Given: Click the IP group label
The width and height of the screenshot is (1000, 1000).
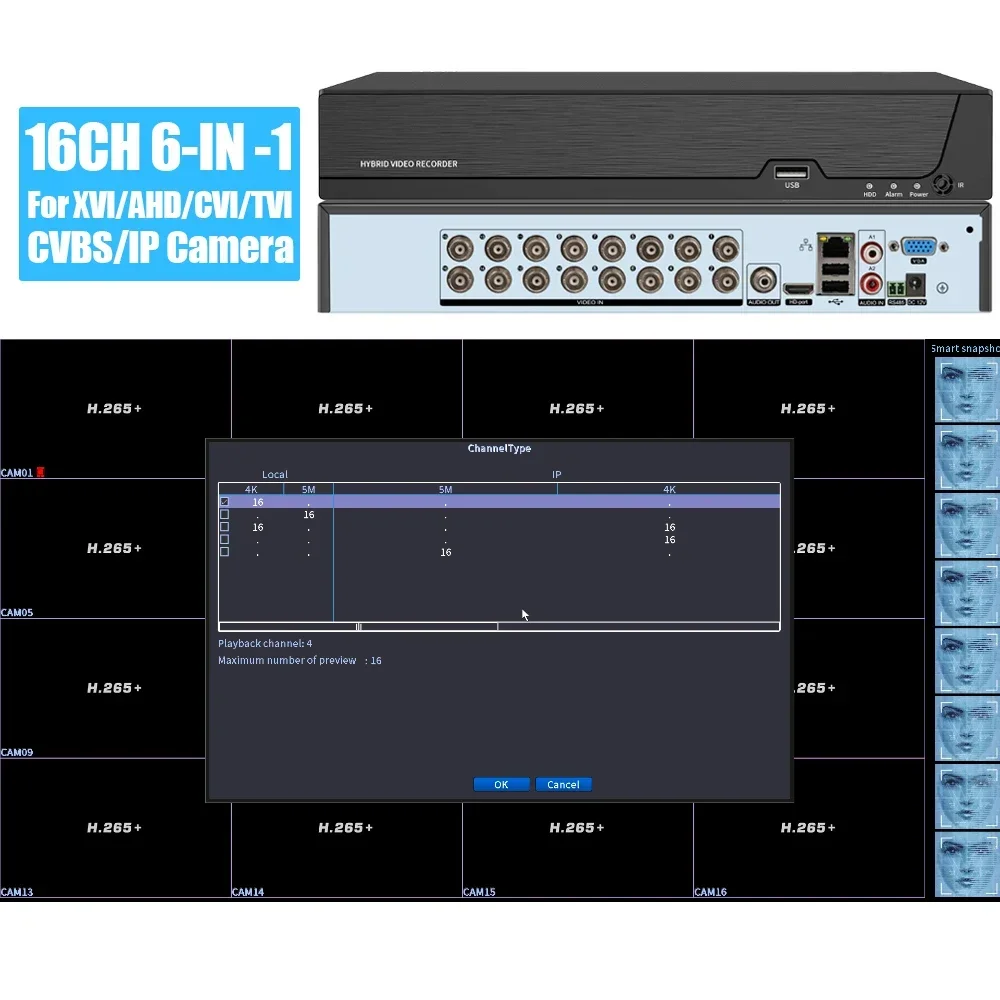Looking at the screenshot, I should (x=557, y=474).
